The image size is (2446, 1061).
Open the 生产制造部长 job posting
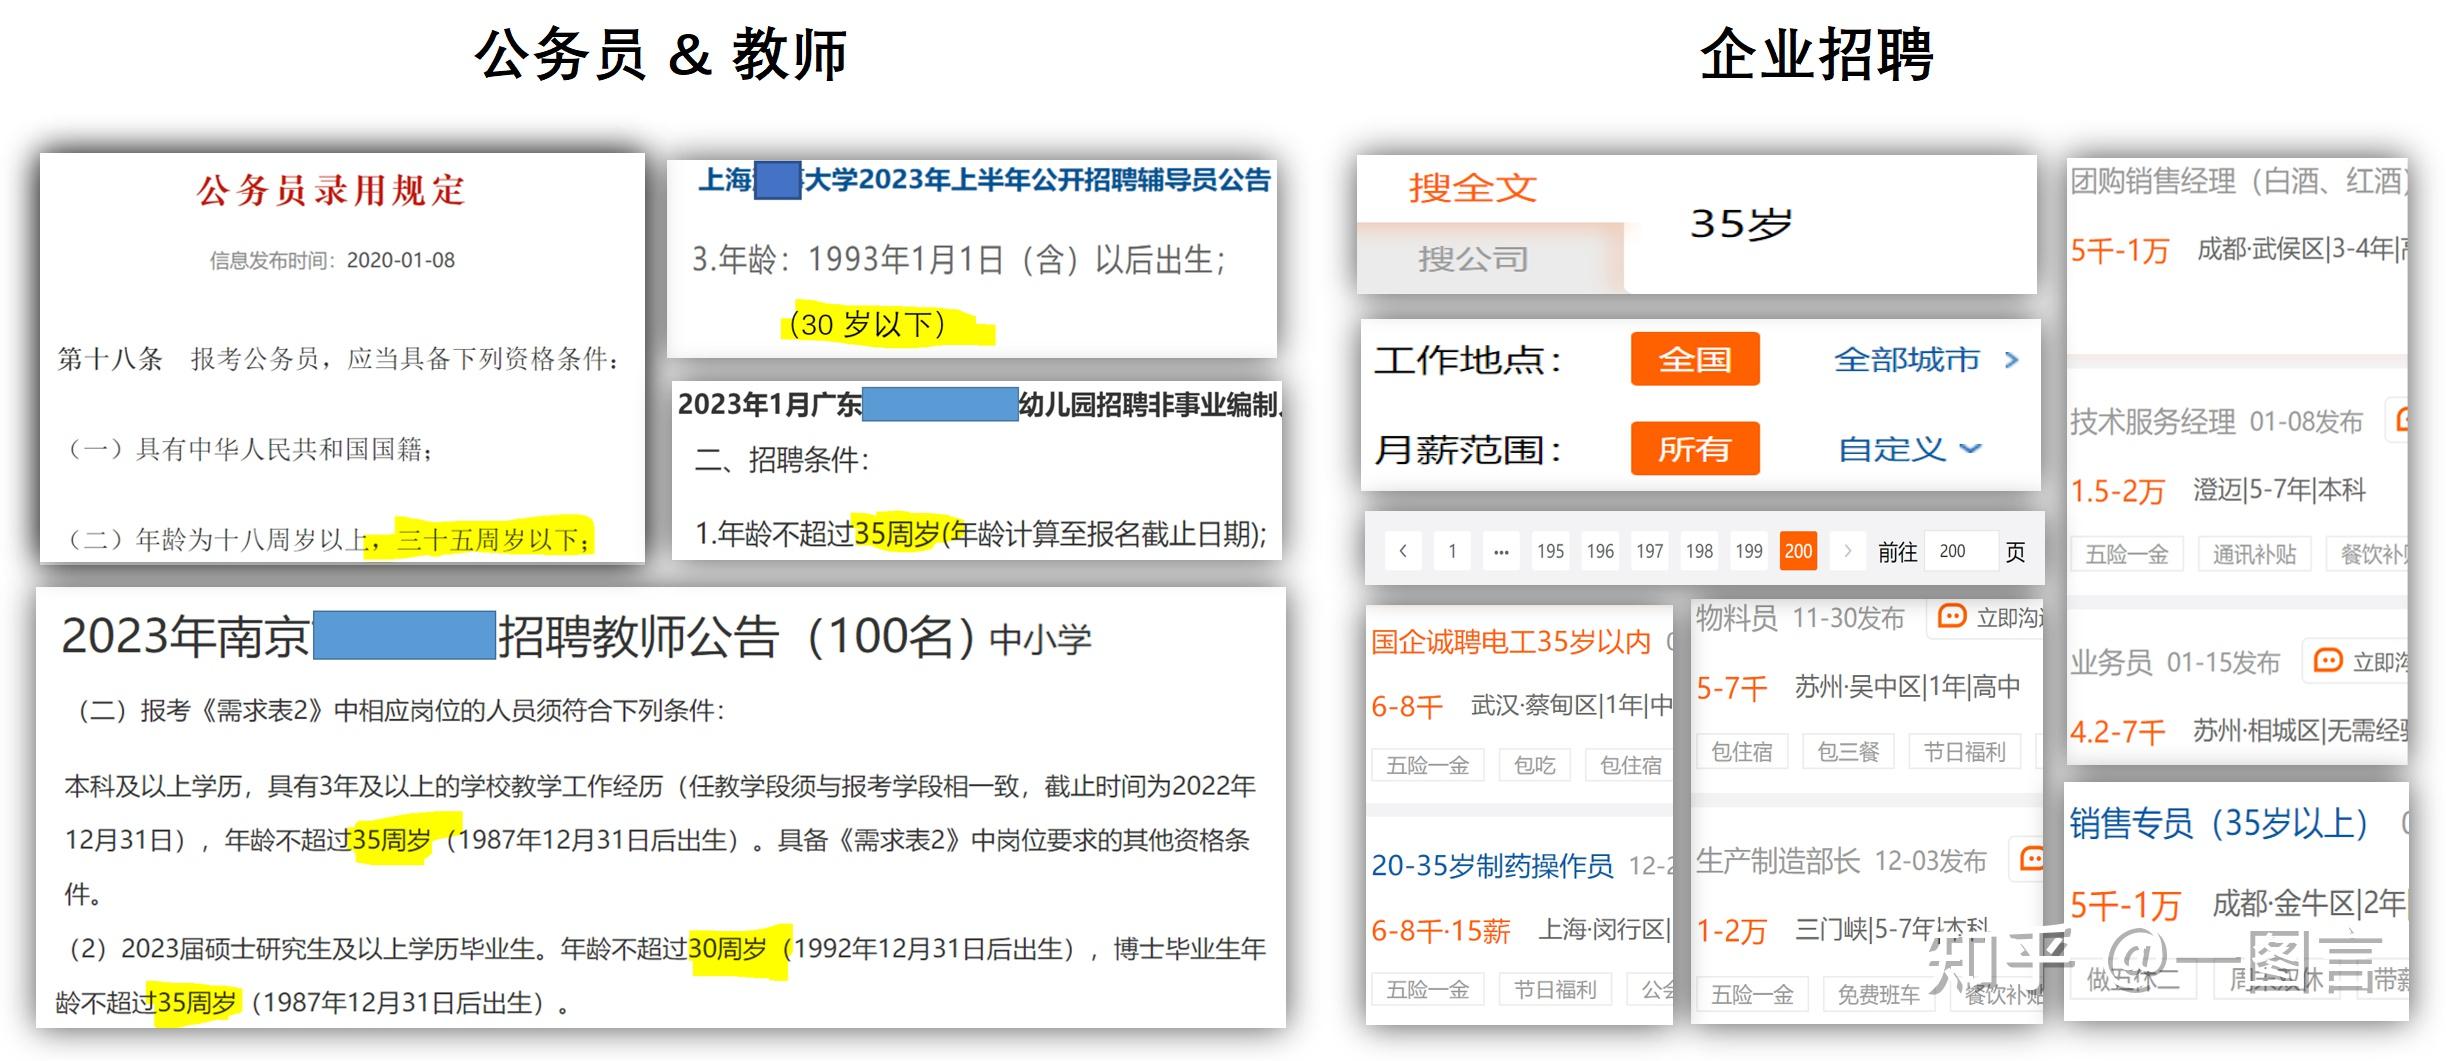1778,861
